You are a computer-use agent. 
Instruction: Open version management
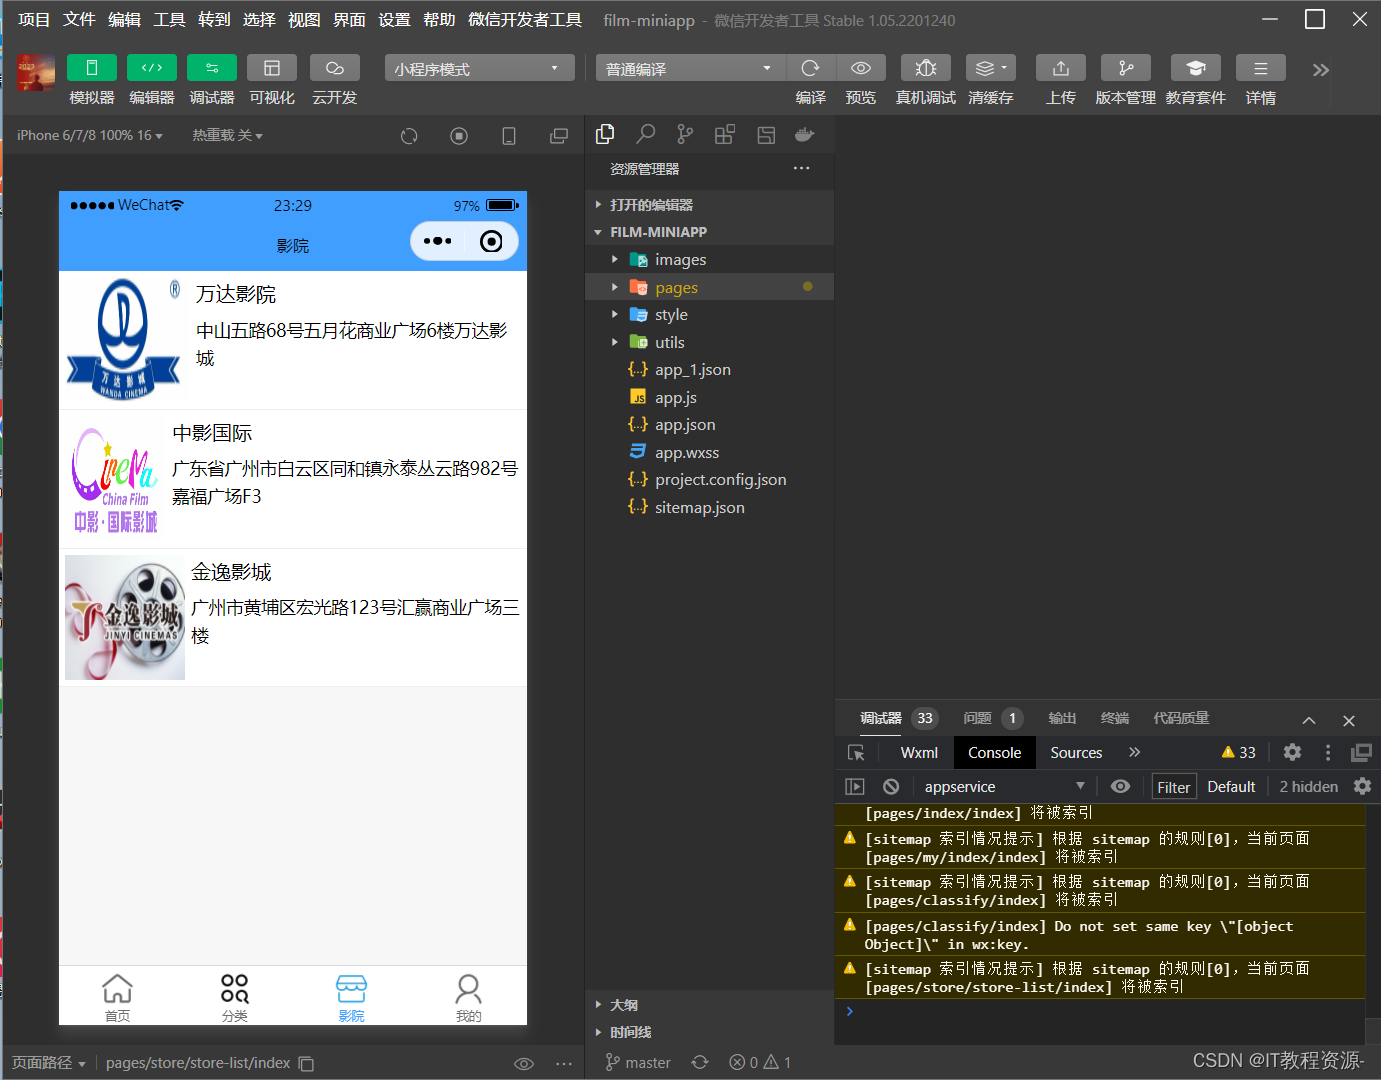point(1126,68)
